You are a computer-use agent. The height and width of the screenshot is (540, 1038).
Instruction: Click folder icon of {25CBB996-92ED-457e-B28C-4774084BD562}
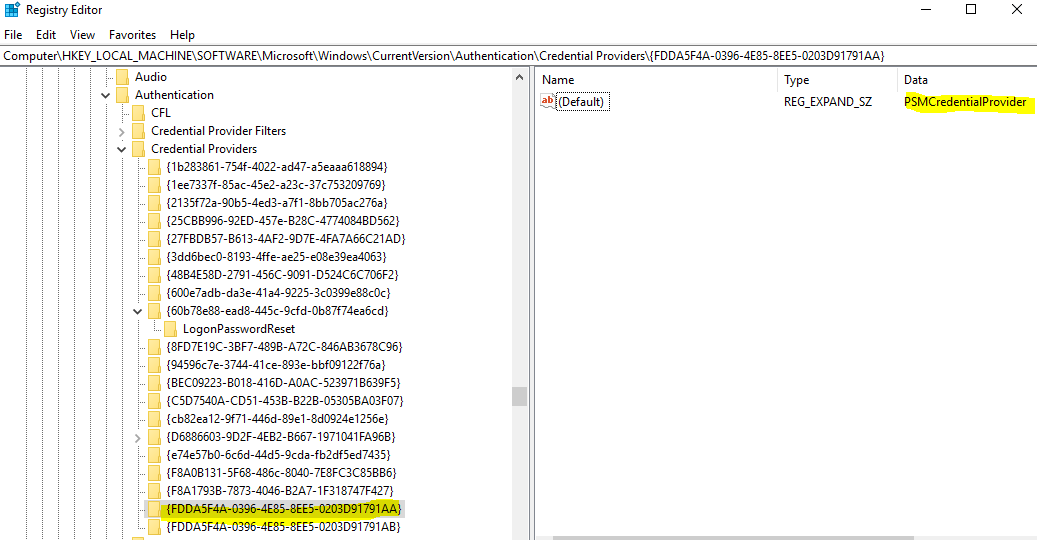[x=154, y=221]
